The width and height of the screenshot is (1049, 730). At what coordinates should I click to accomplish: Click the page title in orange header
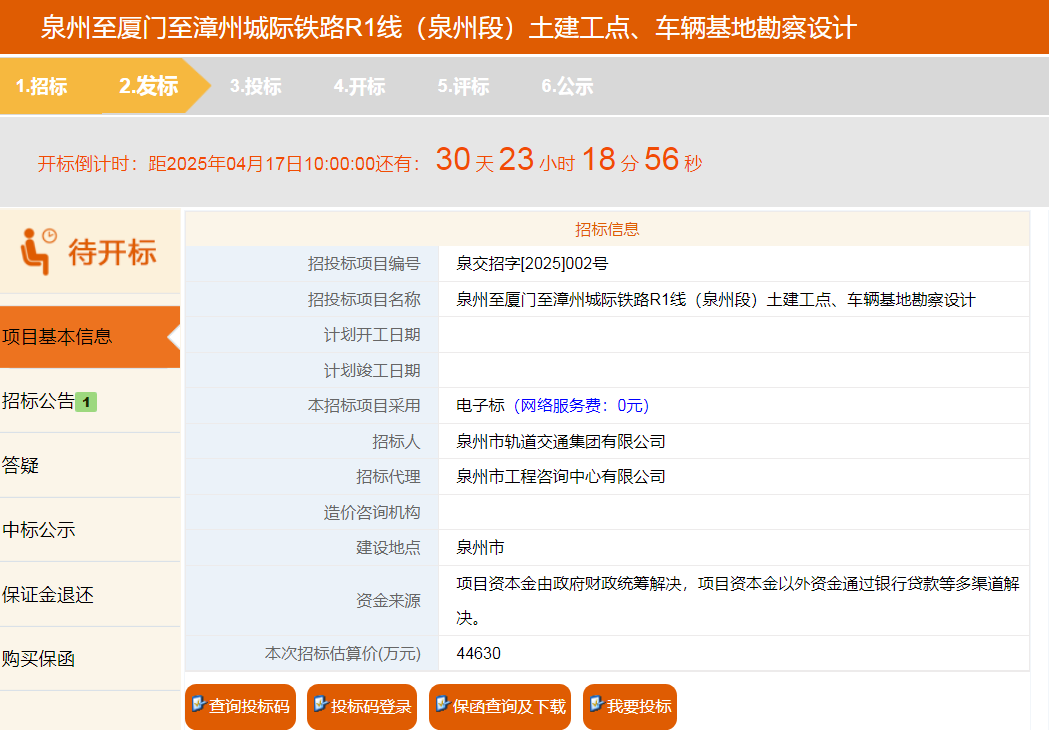click(x=448, y=28)
